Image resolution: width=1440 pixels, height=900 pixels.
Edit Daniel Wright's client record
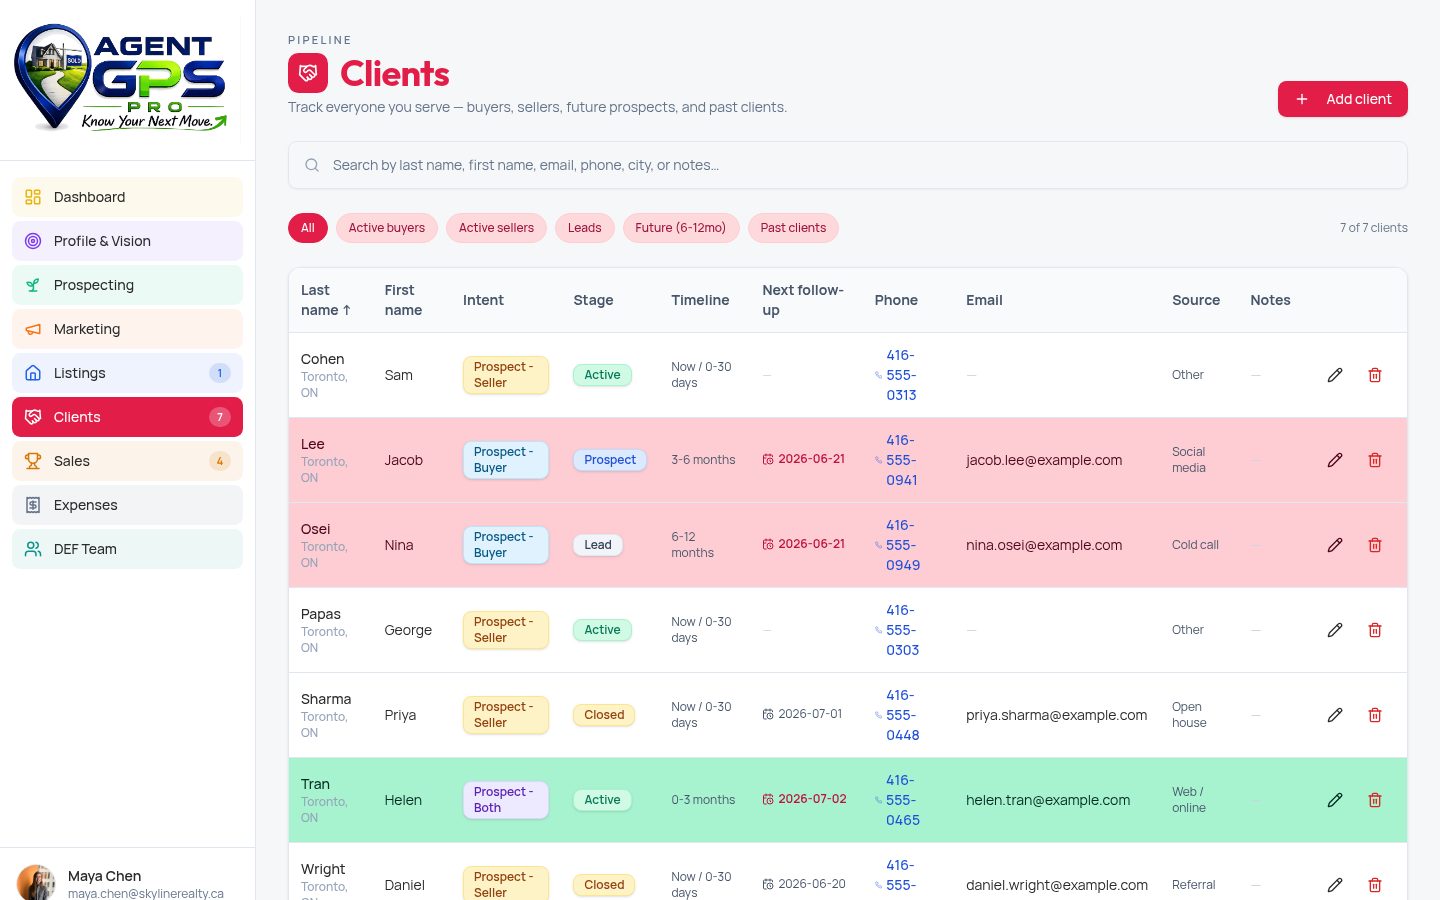(x=1335, y=885)
